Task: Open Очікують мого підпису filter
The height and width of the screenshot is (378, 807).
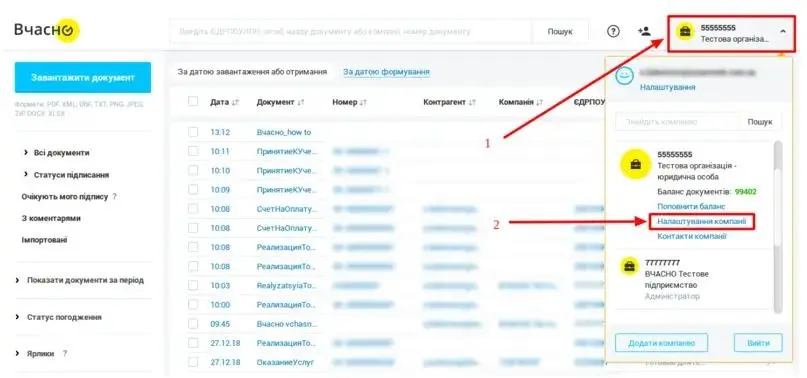Action: (65, 197)
